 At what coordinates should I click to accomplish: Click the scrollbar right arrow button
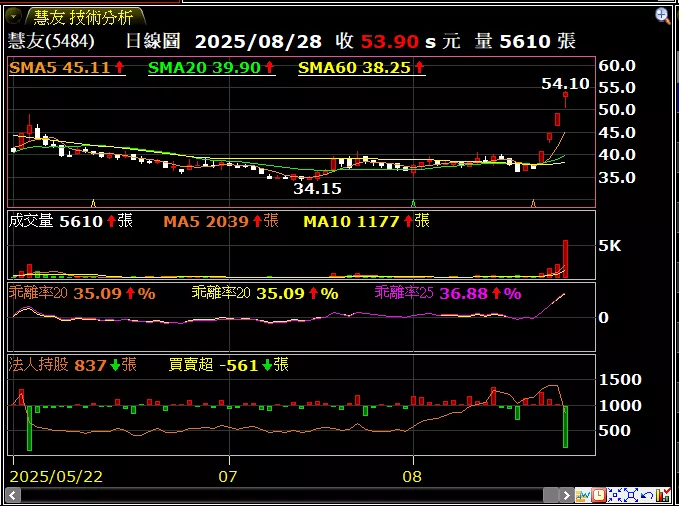pyautogui.click(x=565, y=495)
